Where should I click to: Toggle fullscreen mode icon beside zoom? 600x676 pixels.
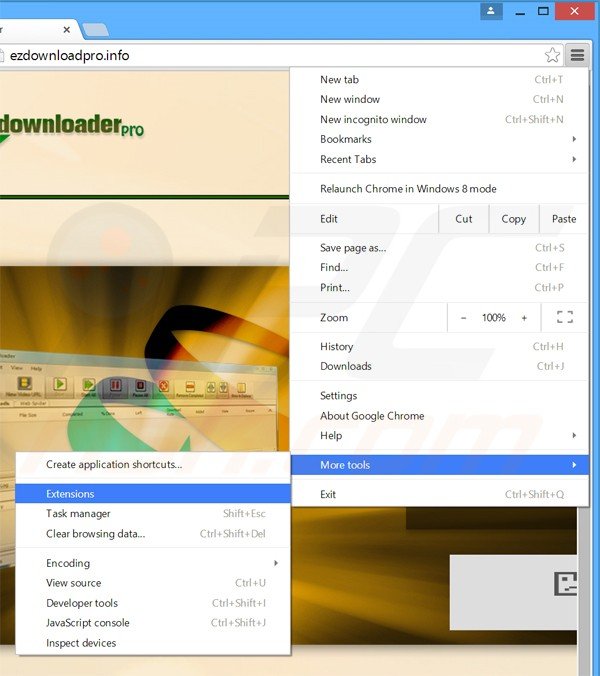click(x=564, y=317)
